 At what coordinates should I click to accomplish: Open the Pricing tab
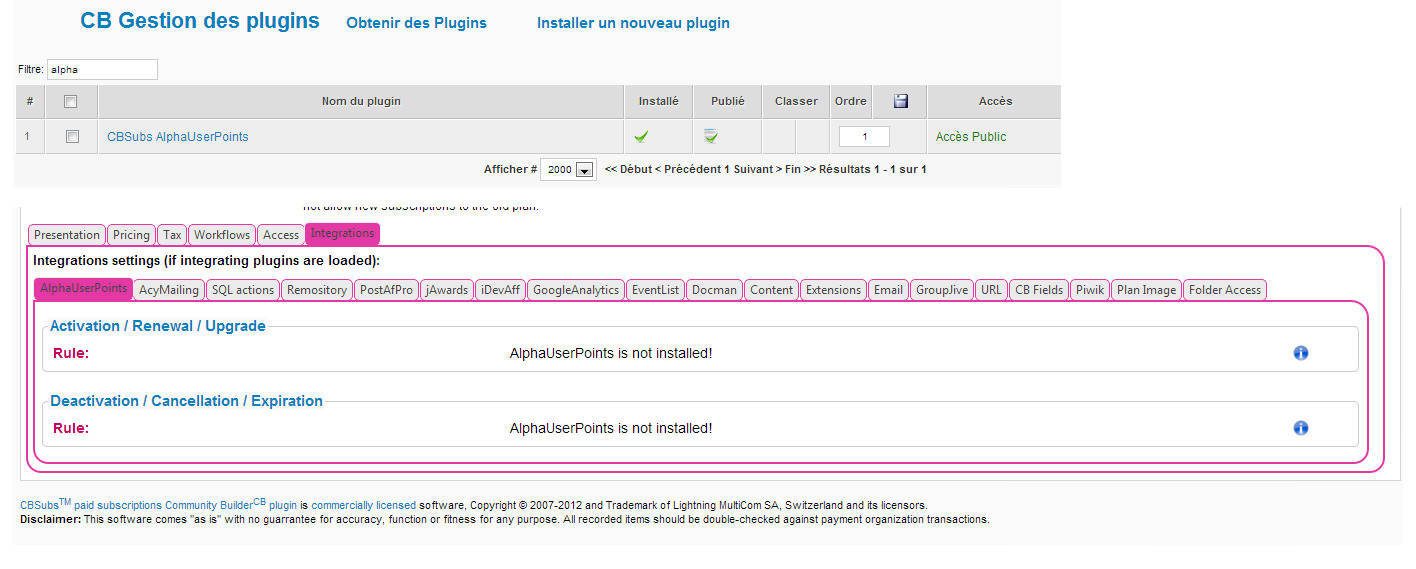131,235
